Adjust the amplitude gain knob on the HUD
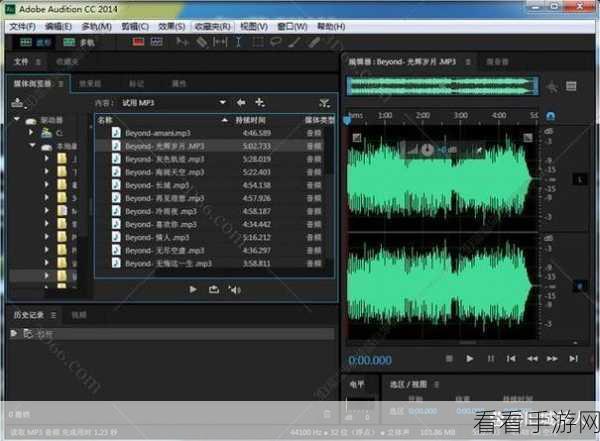600x441 pixels. (427, 150)
